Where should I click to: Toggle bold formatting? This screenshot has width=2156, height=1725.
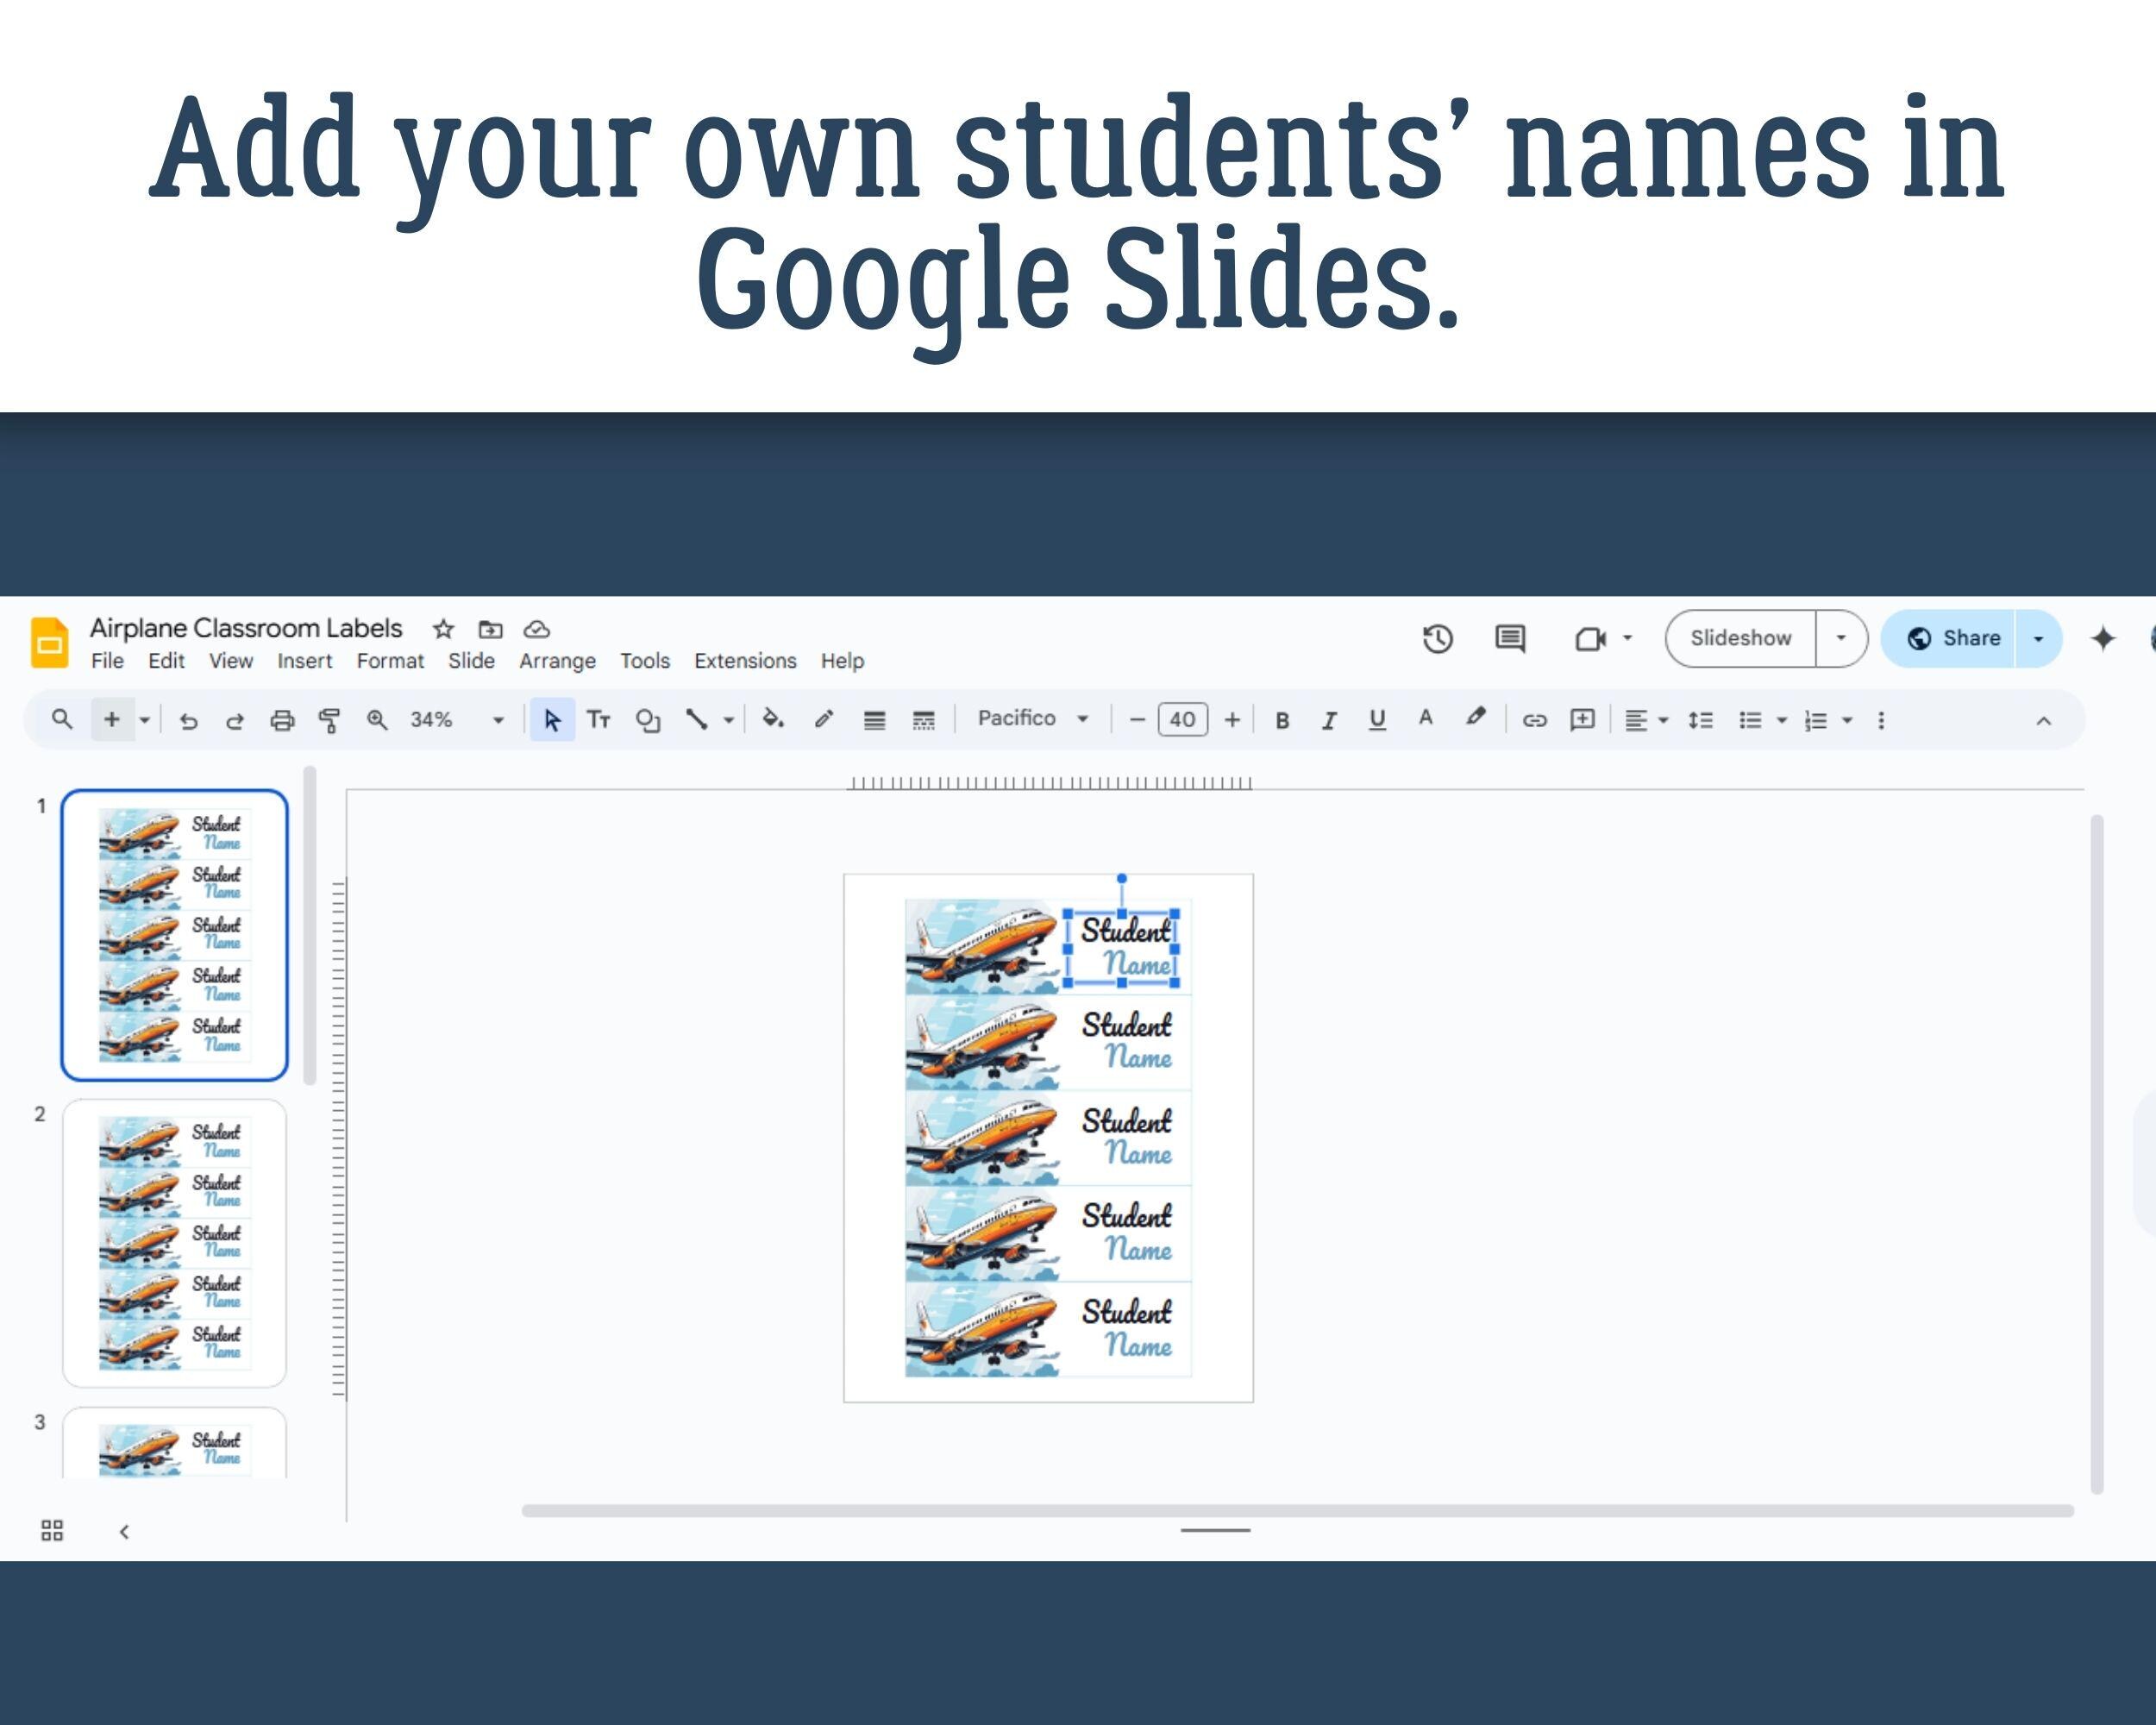pyautogui.click(x=1282, y=719)
